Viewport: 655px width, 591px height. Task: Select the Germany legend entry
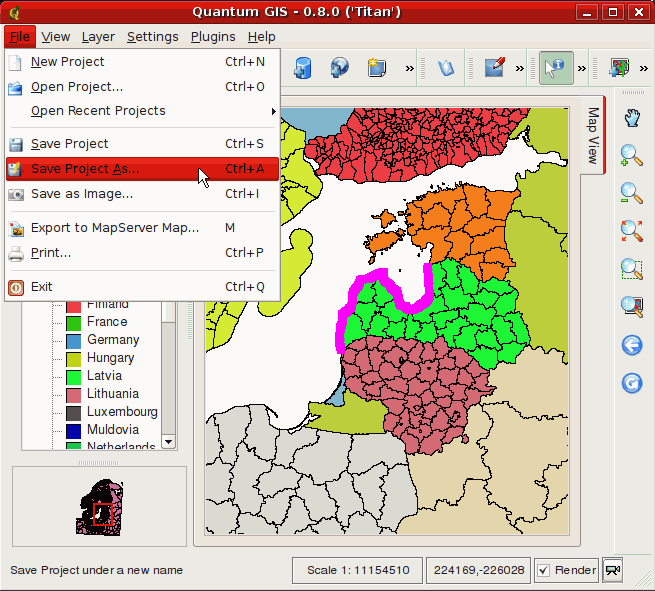pos(113,340)
